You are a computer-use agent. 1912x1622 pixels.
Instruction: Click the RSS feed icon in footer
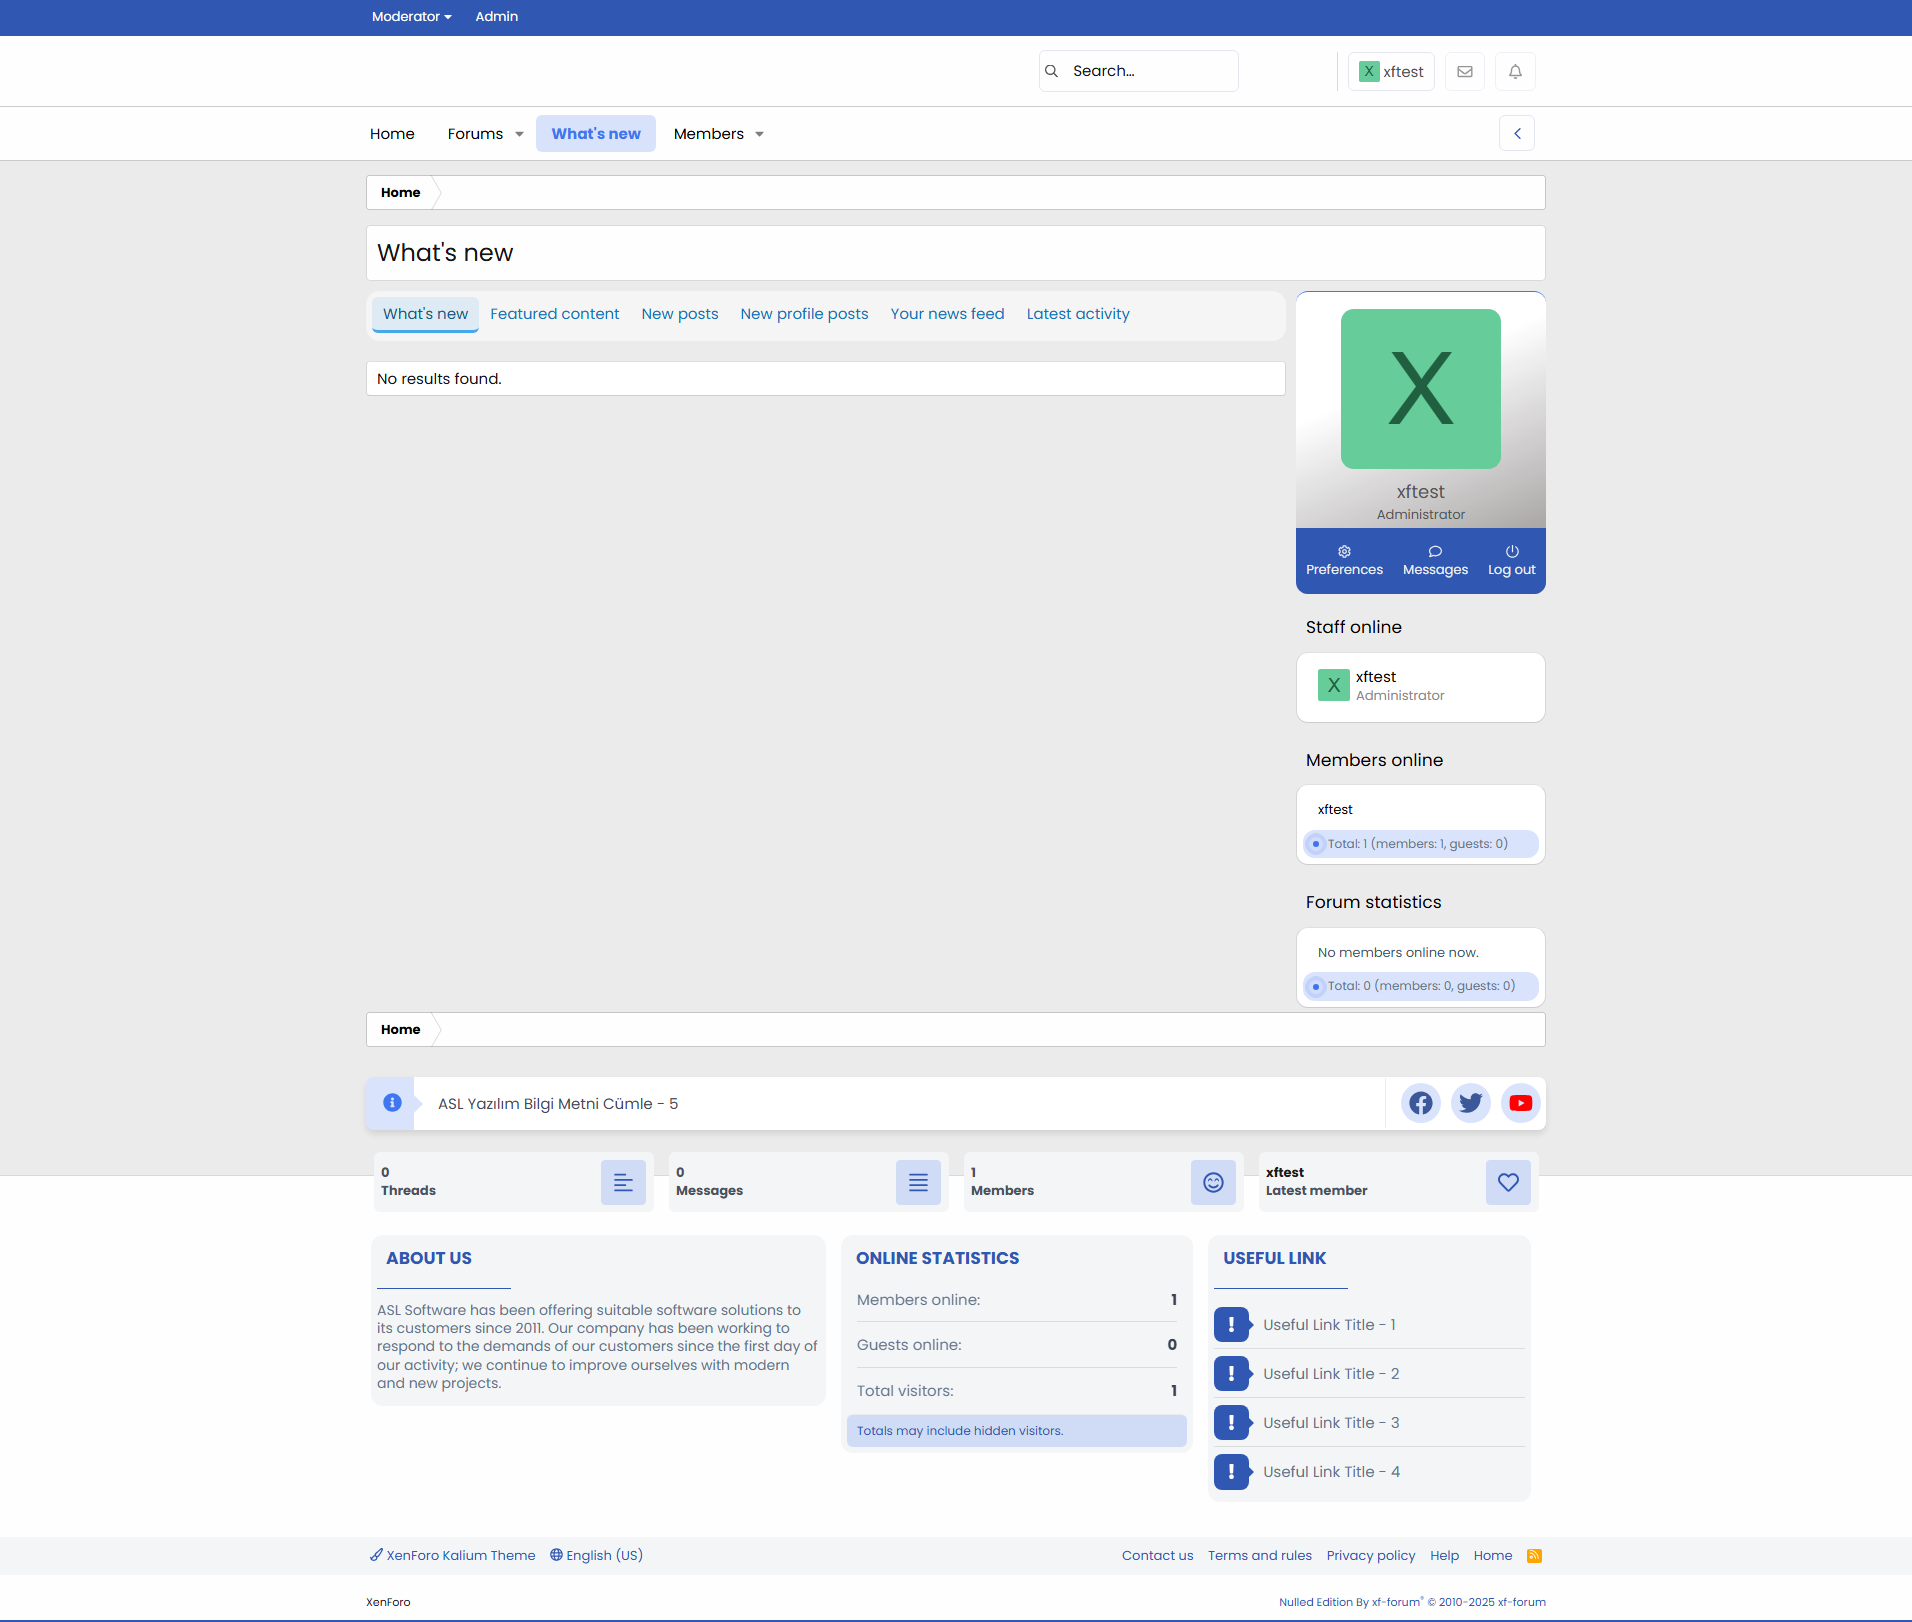(1534, 1556)
